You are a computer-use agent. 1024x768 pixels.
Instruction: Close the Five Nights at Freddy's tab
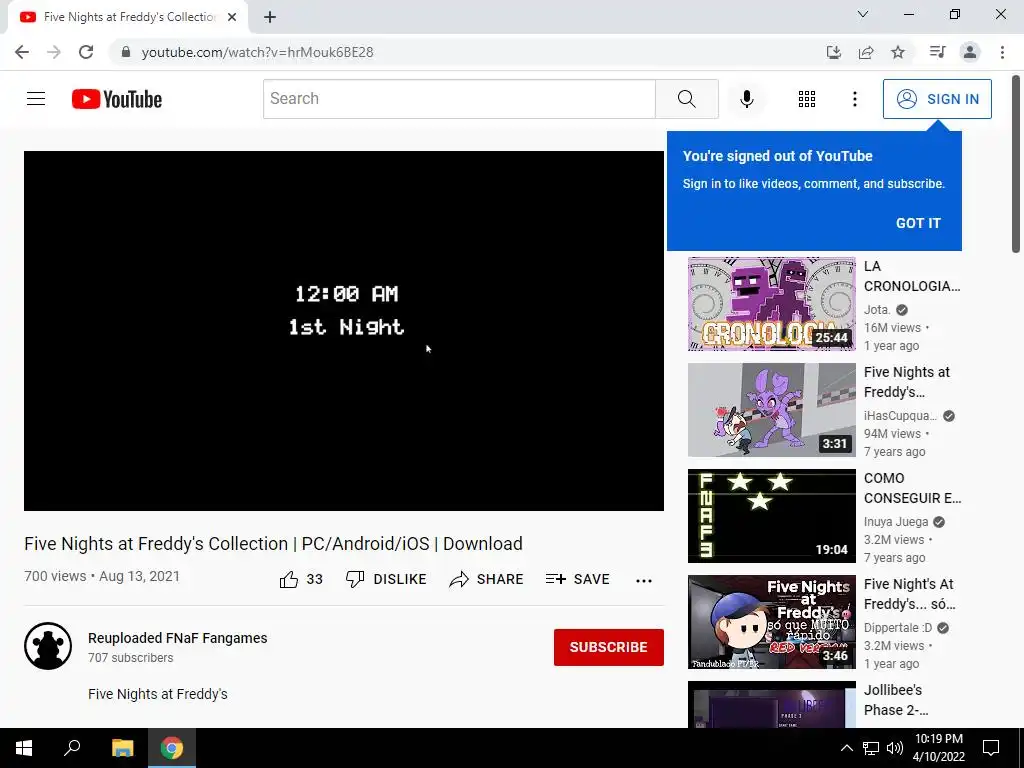(x=232, y=17)
